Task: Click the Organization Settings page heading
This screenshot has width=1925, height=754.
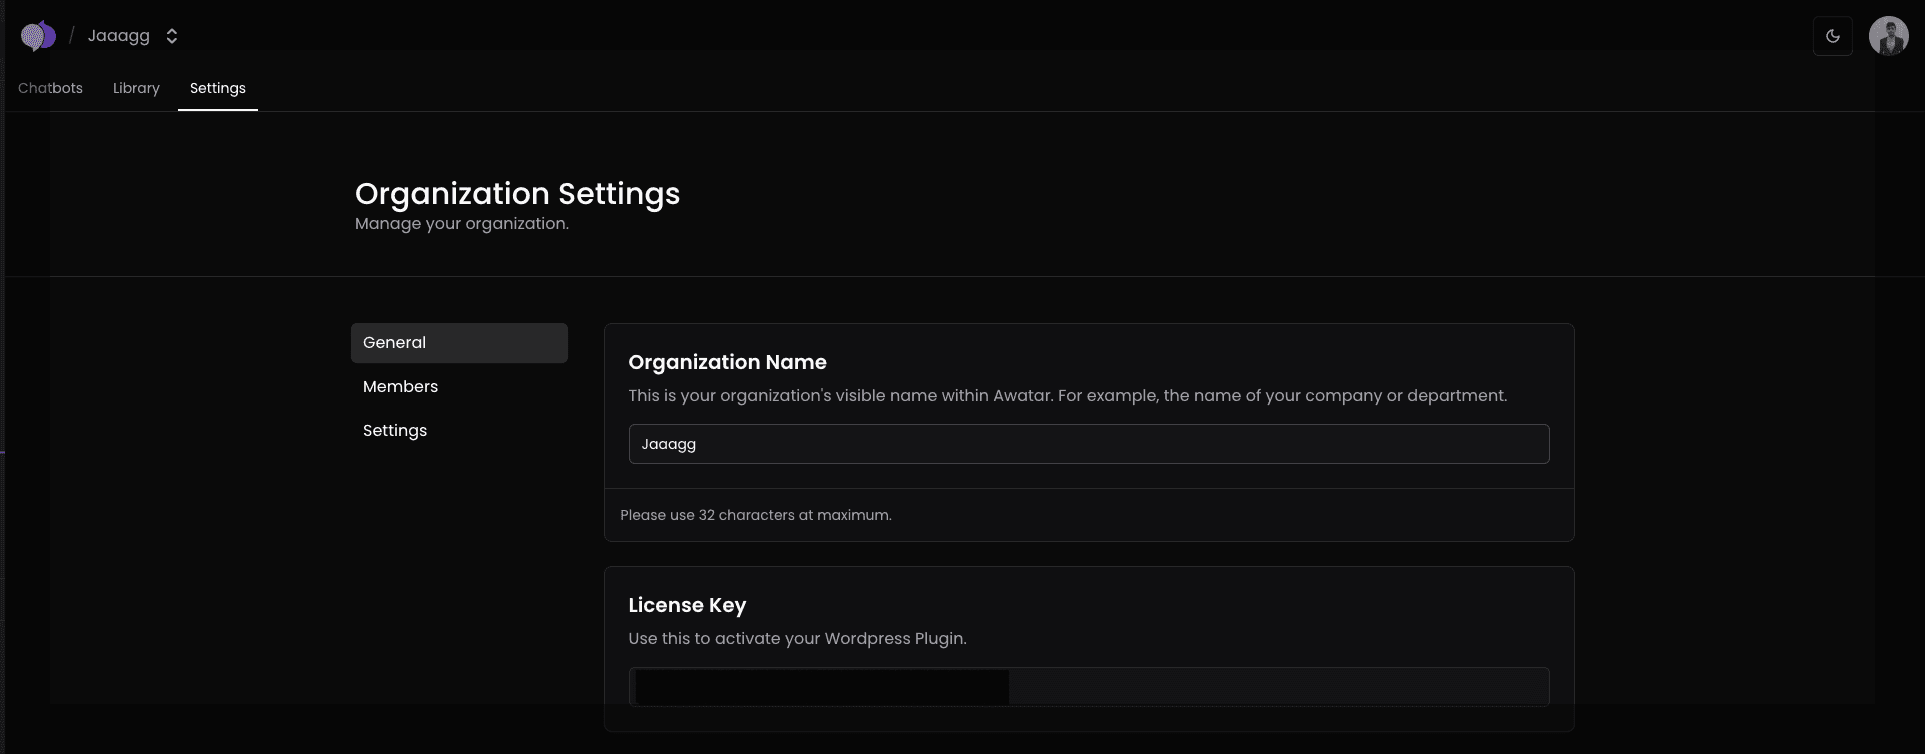Action: (517, 193)
